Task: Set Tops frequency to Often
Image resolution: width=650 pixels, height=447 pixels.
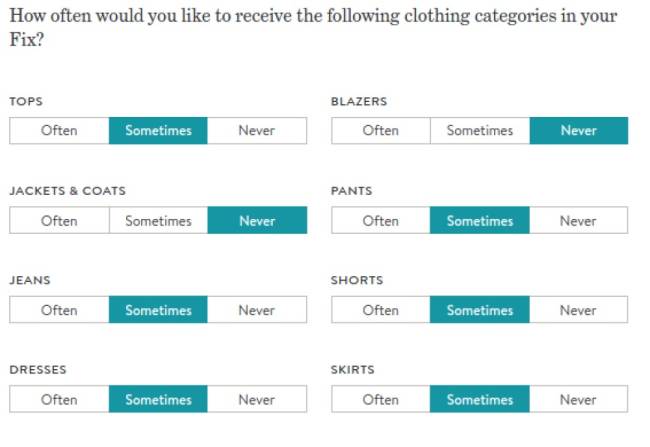Action: click(59, 131)
